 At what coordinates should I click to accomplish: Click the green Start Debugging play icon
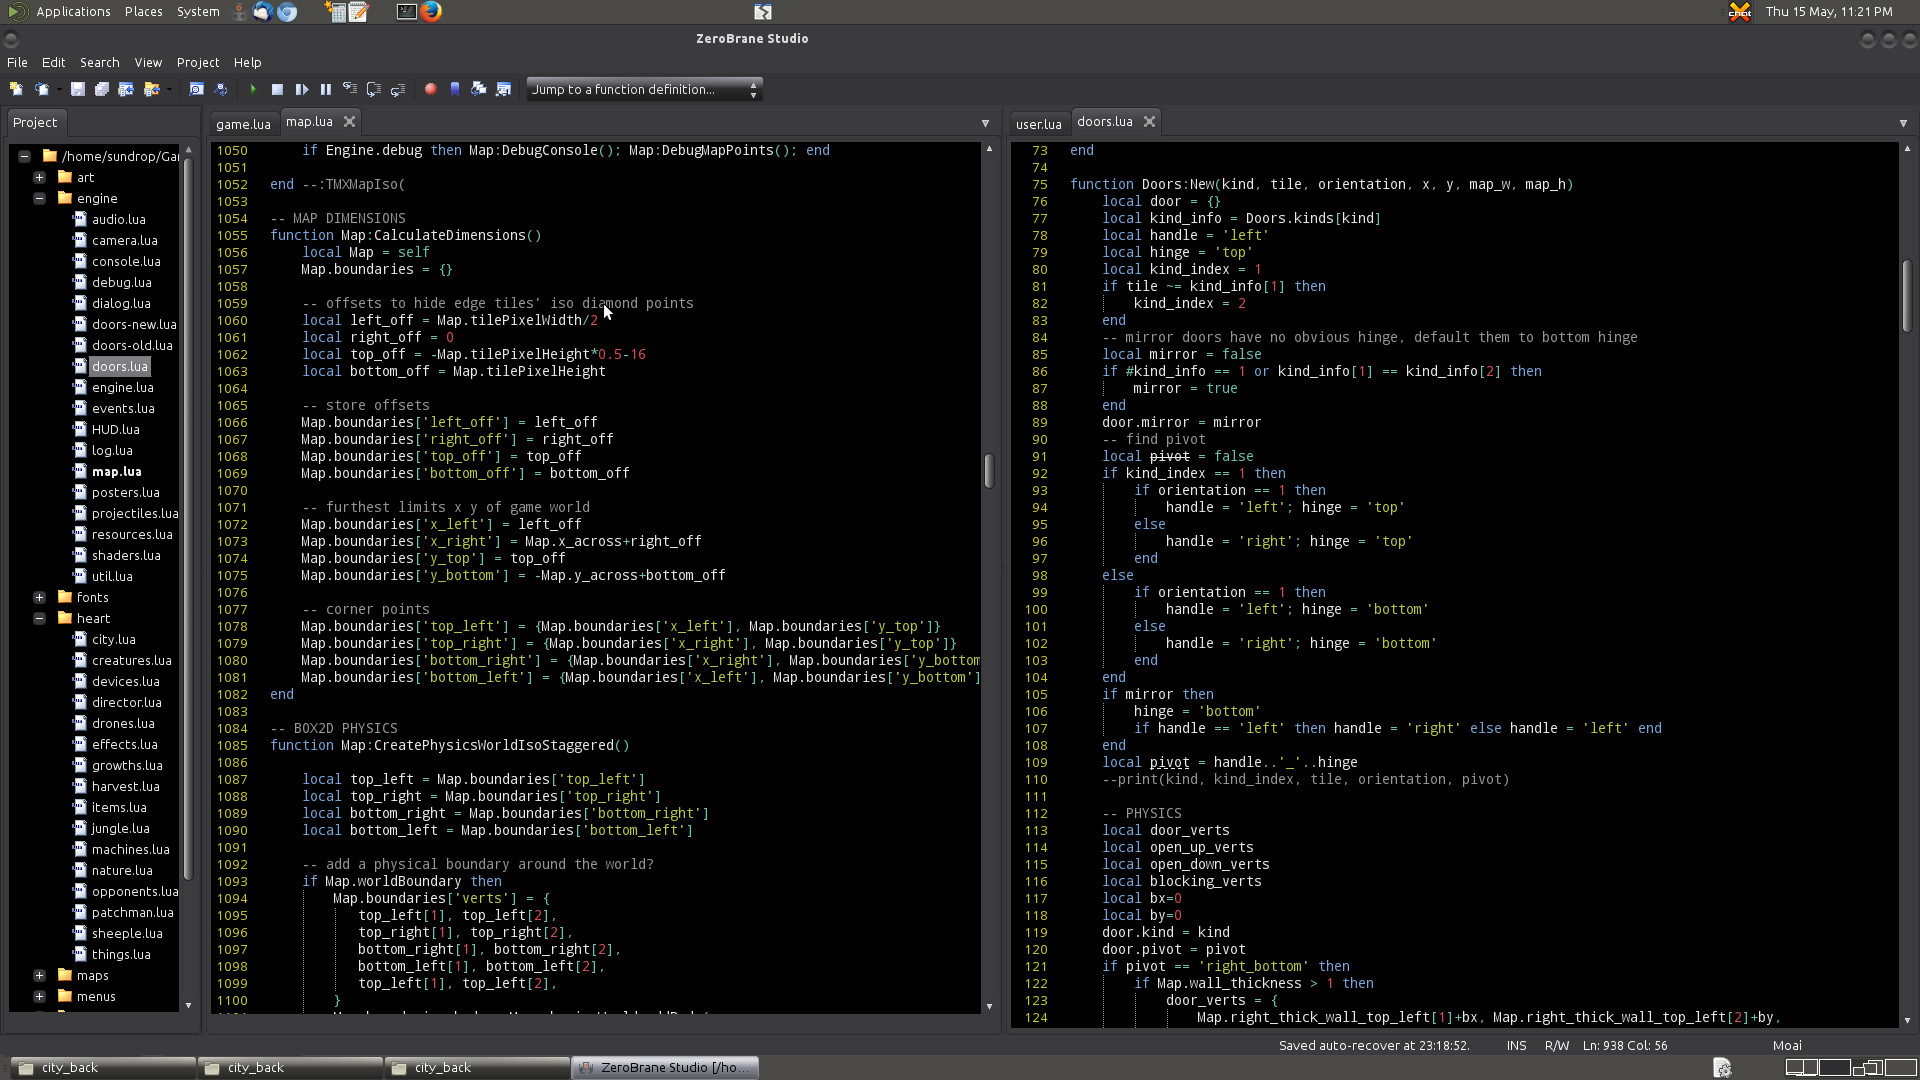pos(253,90)
